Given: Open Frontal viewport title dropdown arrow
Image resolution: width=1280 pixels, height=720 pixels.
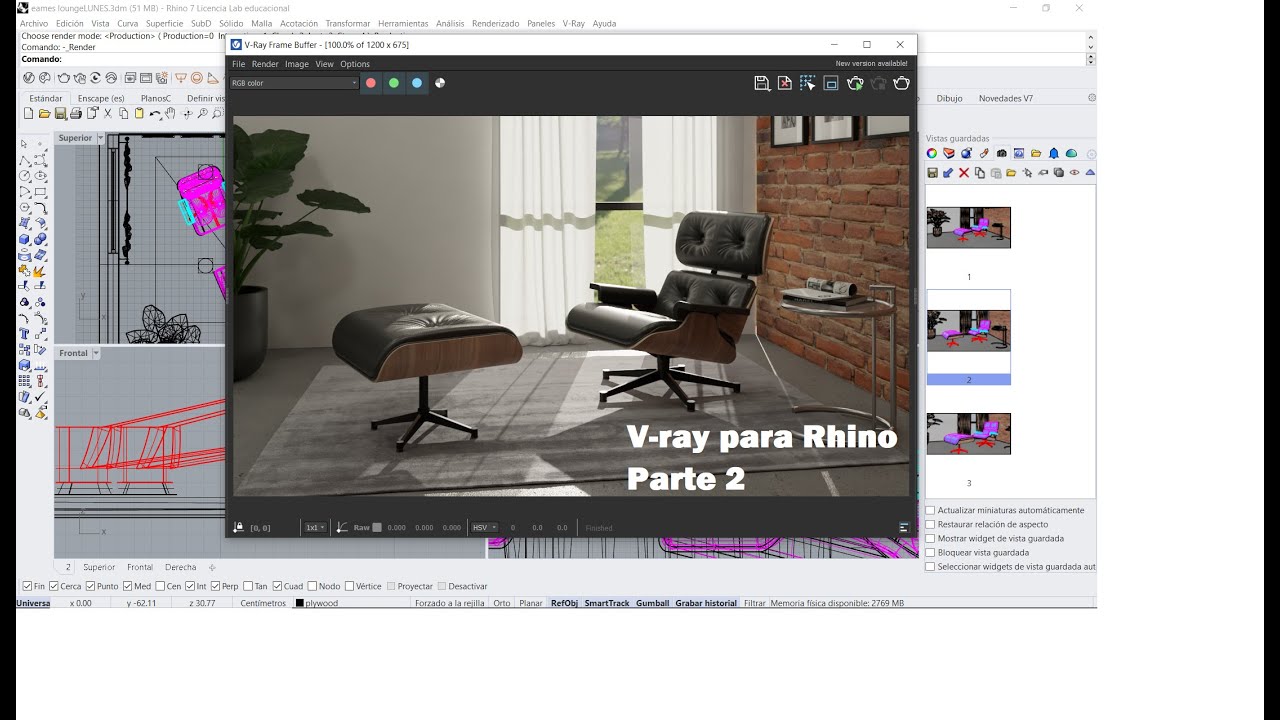Looking at the screenshot, I should (96, 353).
